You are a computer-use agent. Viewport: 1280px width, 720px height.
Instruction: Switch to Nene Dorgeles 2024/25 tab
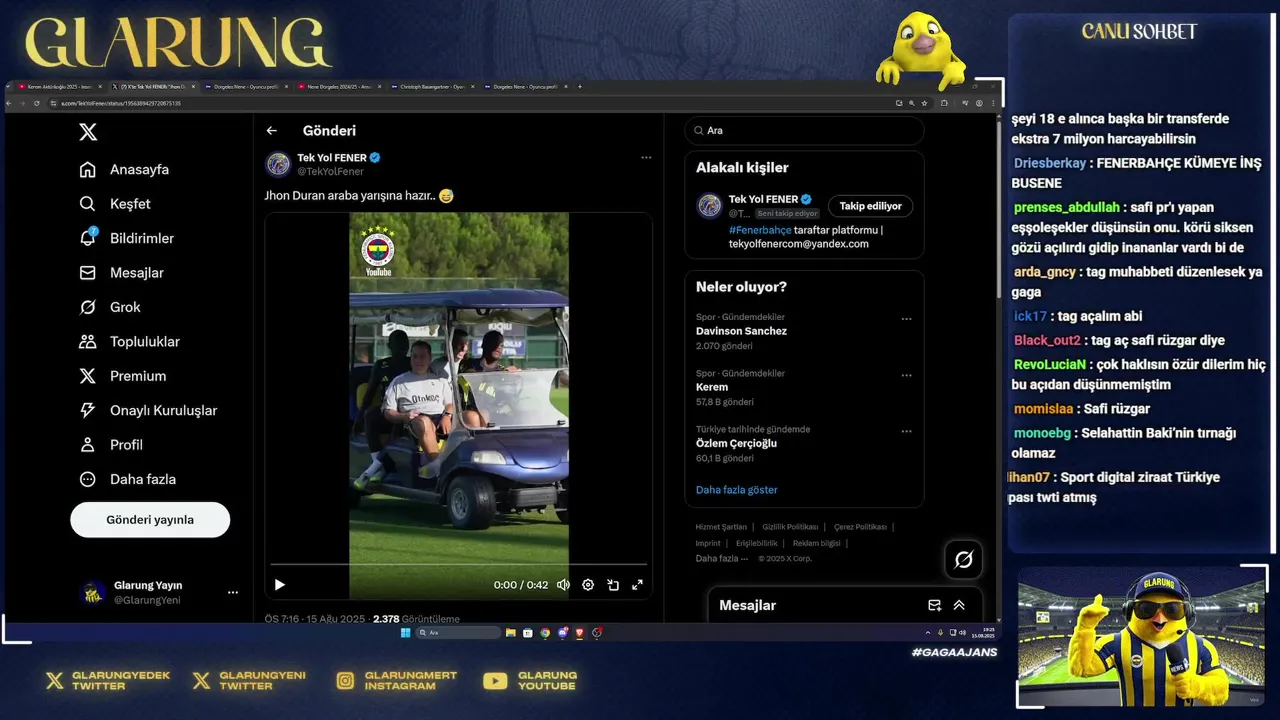click(340, 87)
